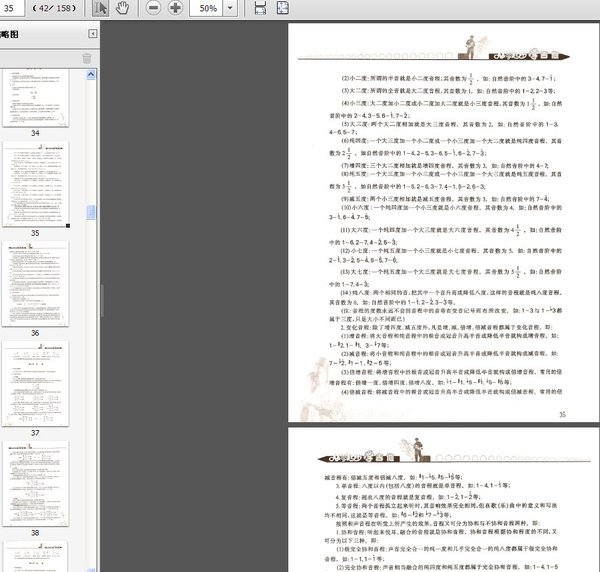Activate the hand pan tool
The width and height of the screenshot is (600, 572).
123,8
